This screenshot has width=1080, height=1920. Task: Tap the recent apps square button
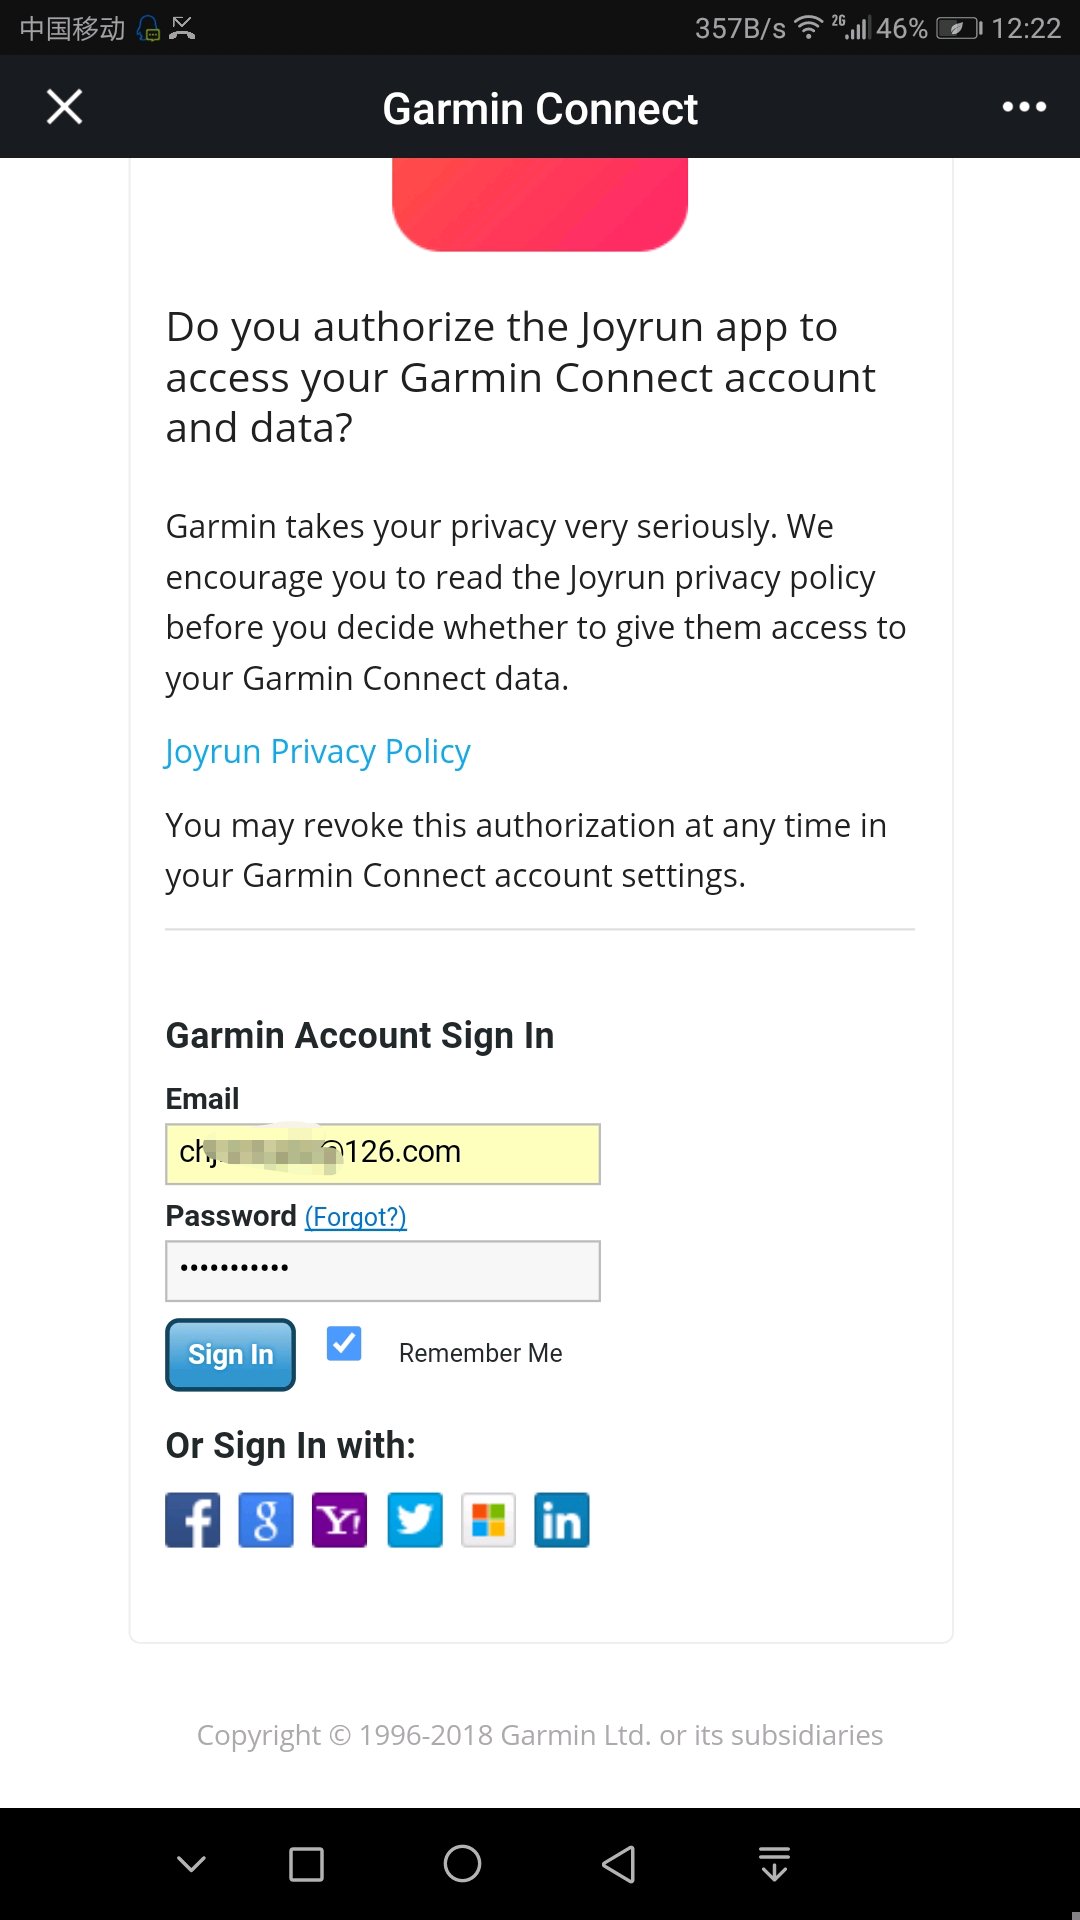(x=306, y=1864)
